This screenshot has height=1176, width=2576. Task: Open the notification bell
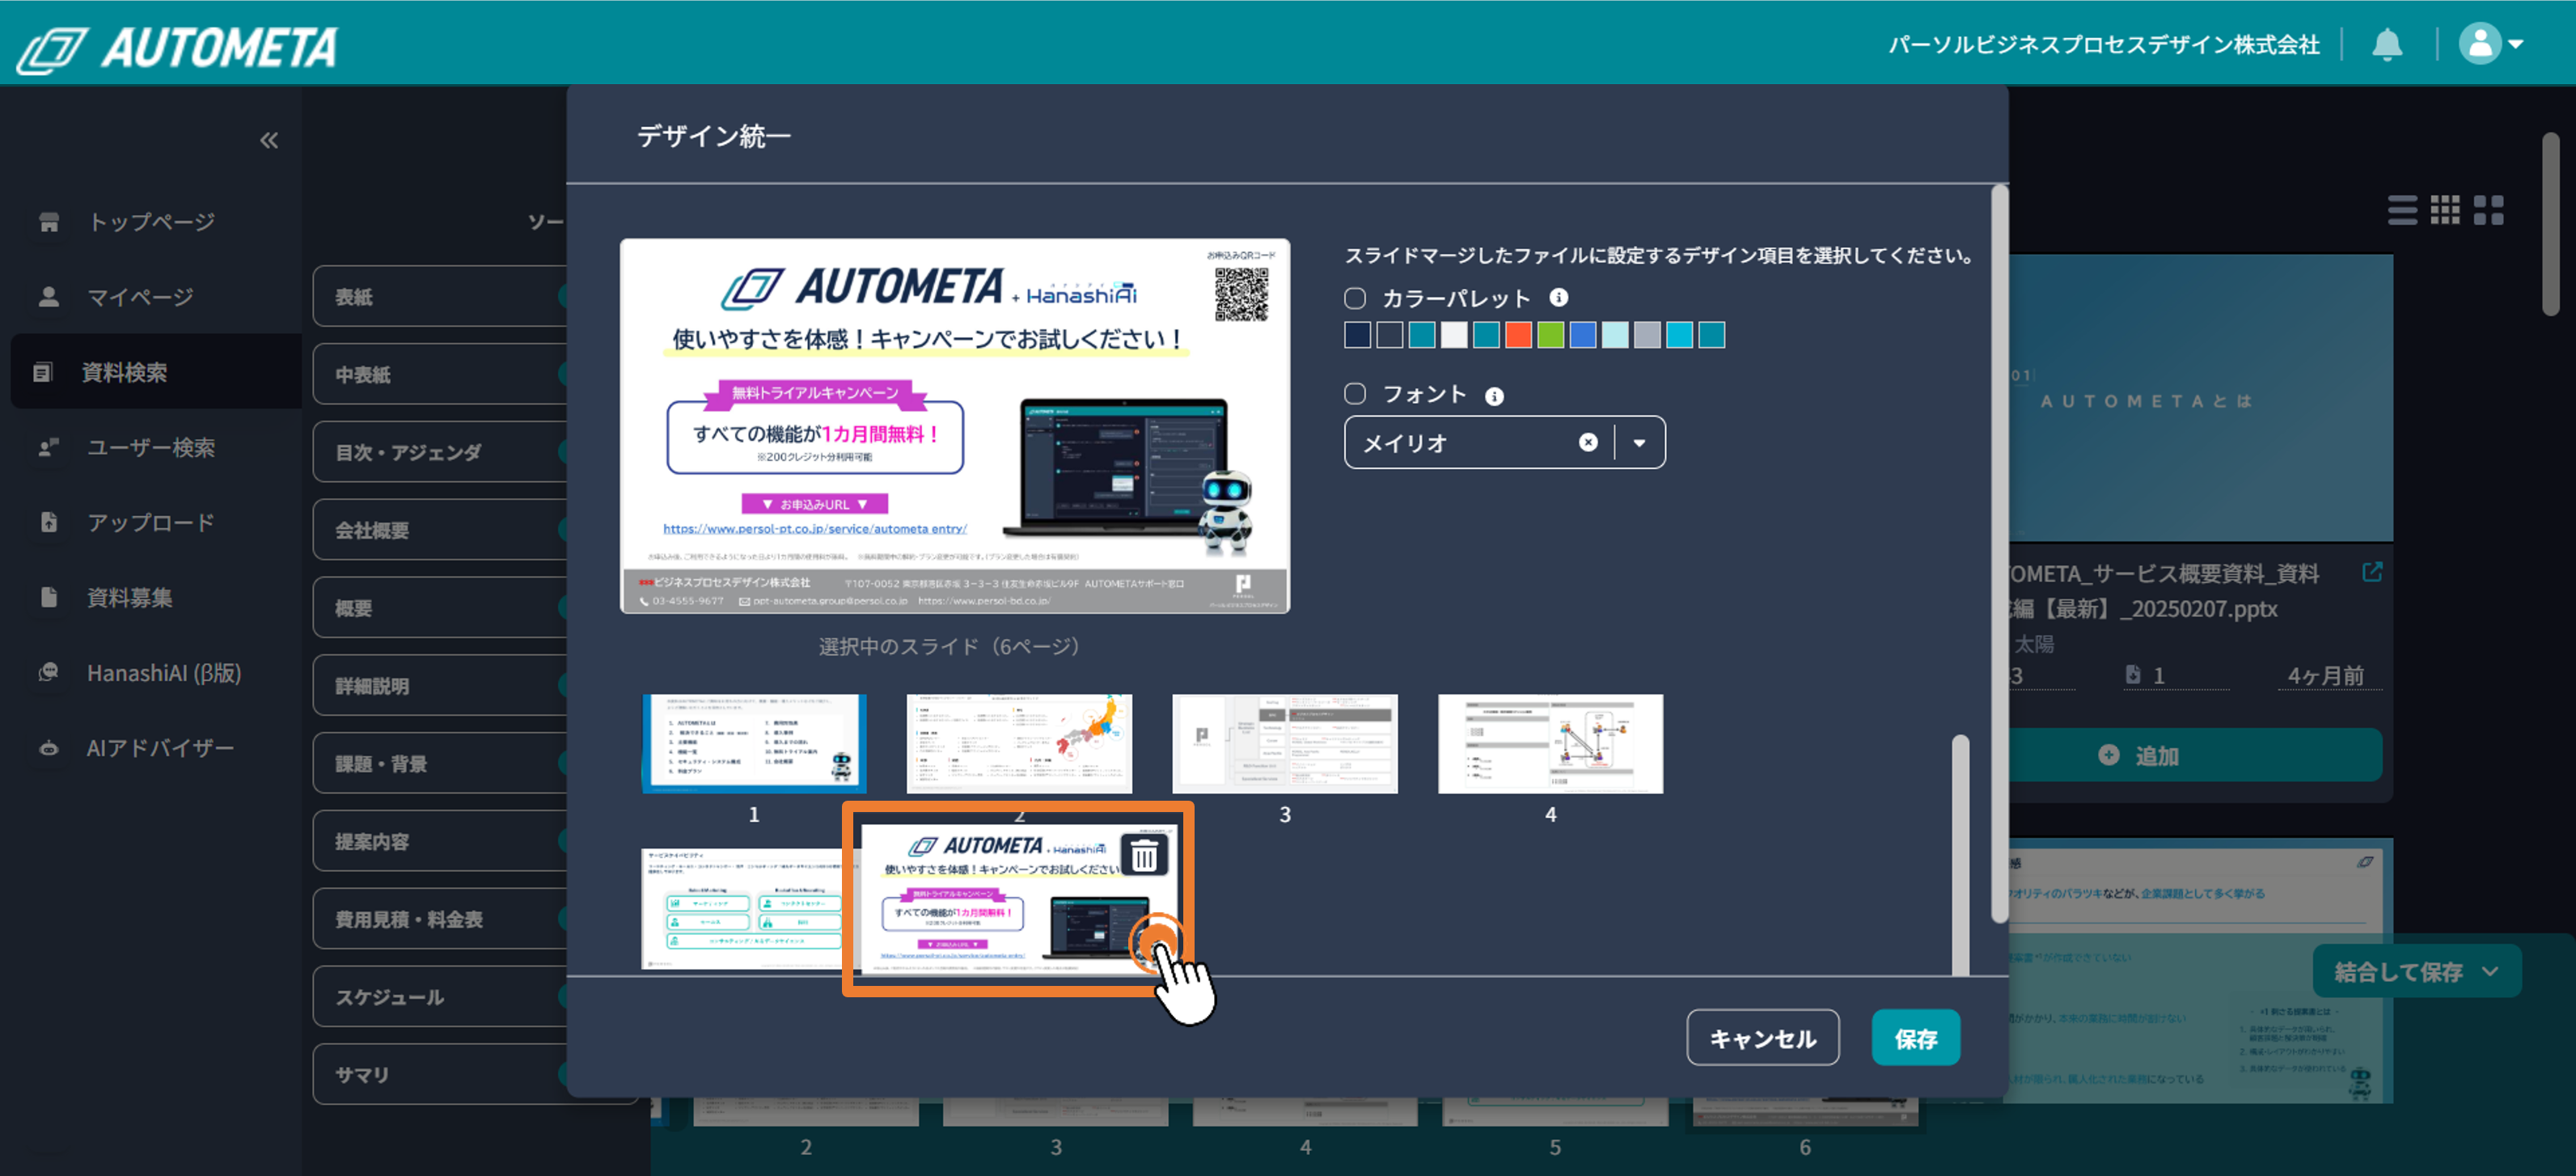click(2387, 44)
